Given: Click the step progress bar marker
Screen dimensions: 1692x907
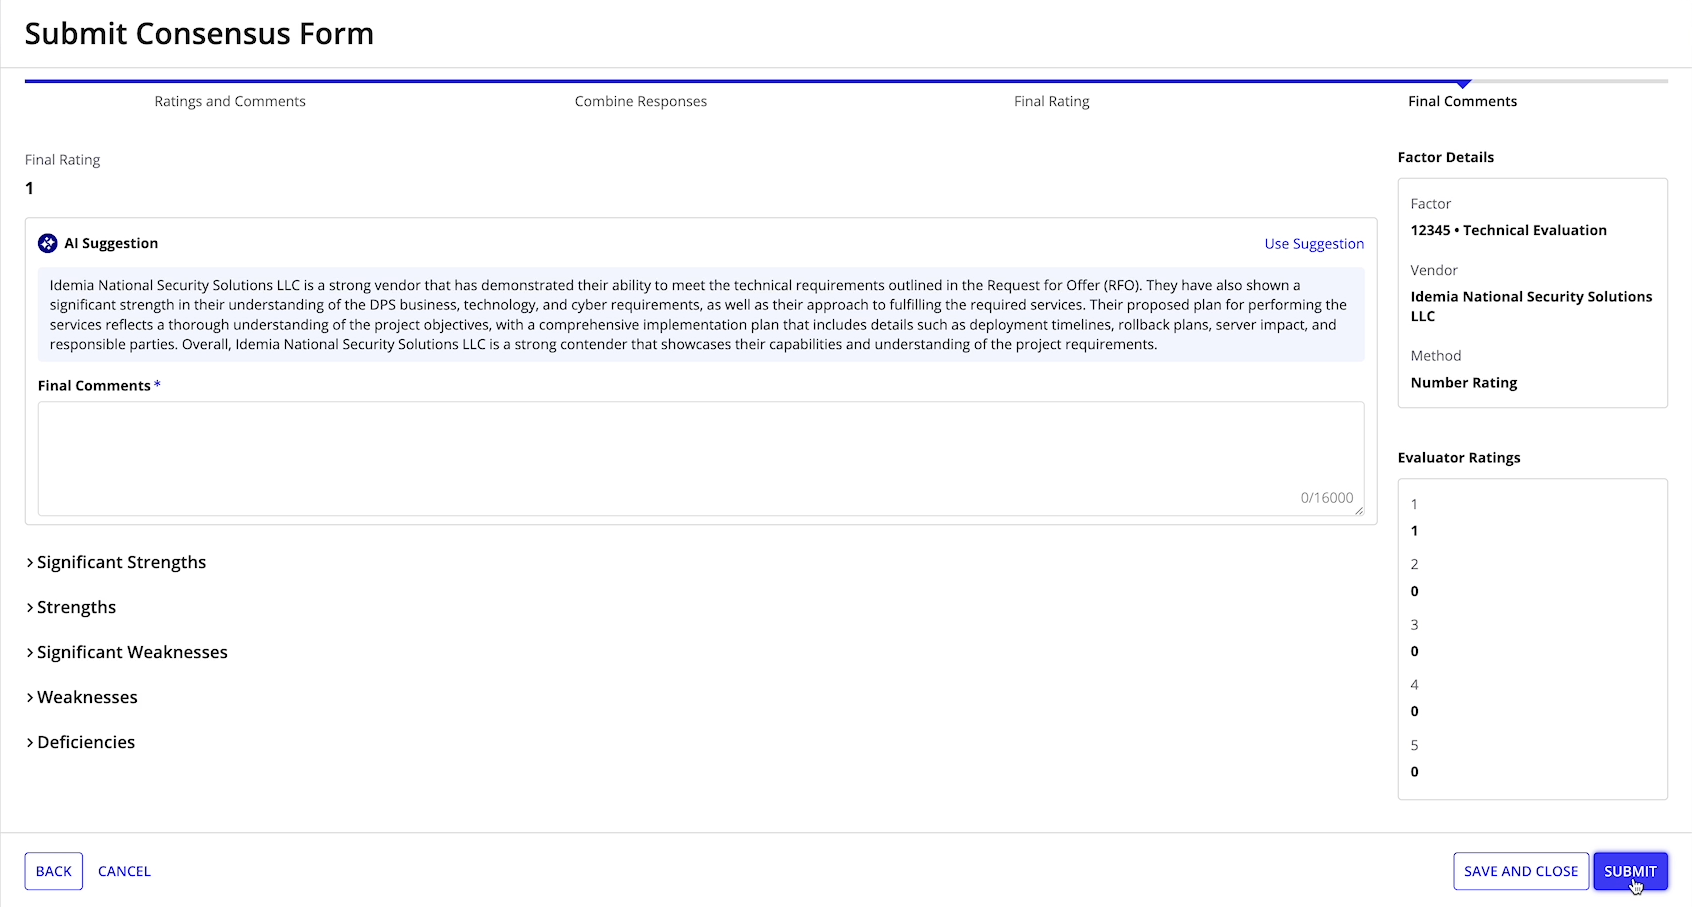Looking at the screenshot, I should tap(1464, 84).
